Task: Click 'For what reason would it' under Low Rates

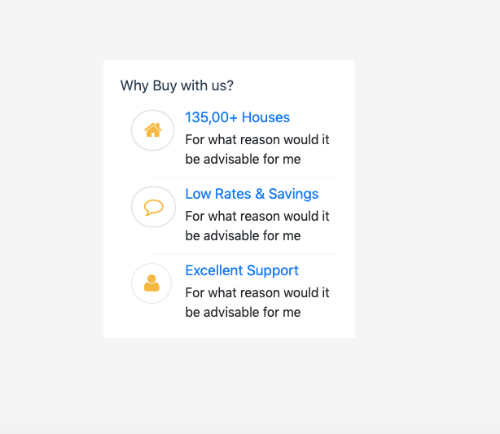Action: [257, 216]
